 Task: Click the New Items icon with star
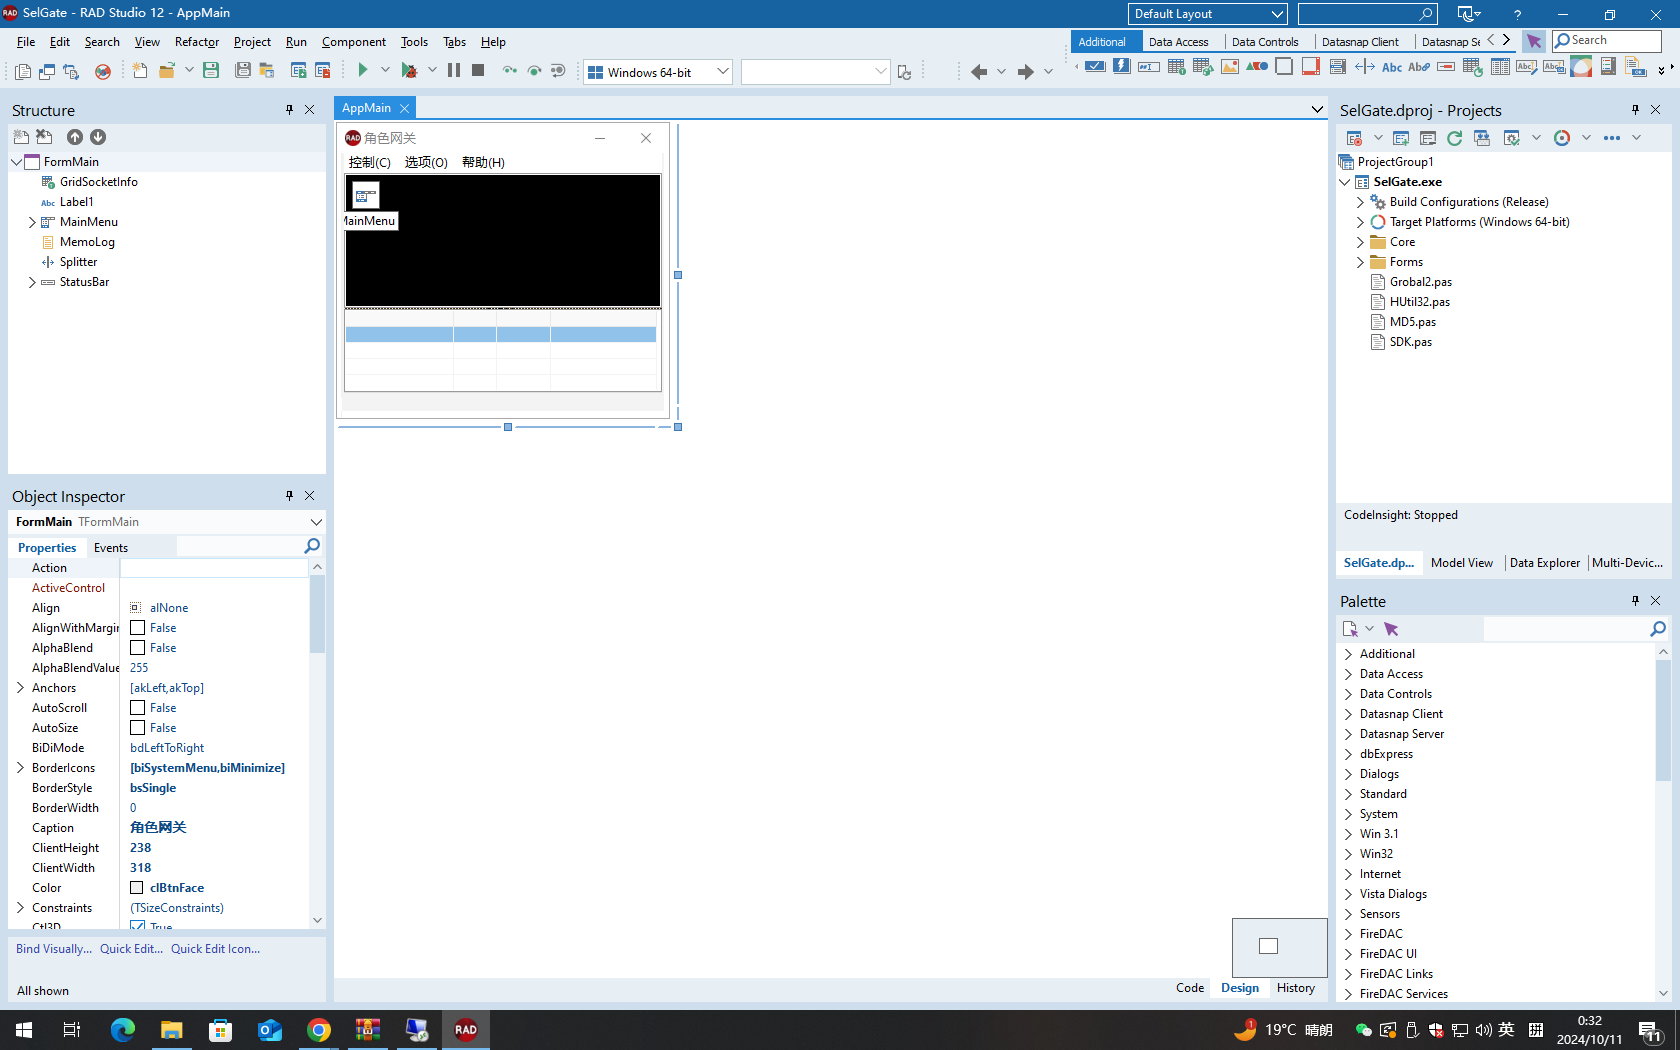point(139,70)
